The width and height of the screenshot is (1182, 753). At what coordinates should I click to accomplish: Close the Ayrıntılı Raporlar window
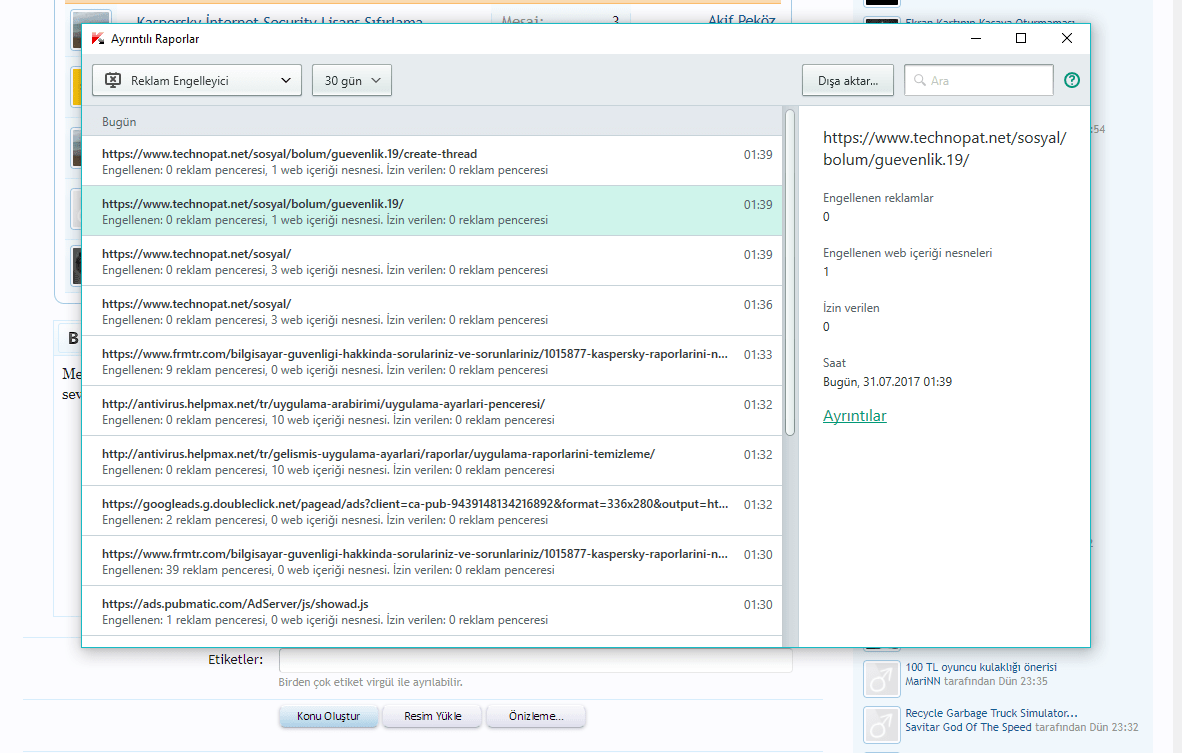1067,38
